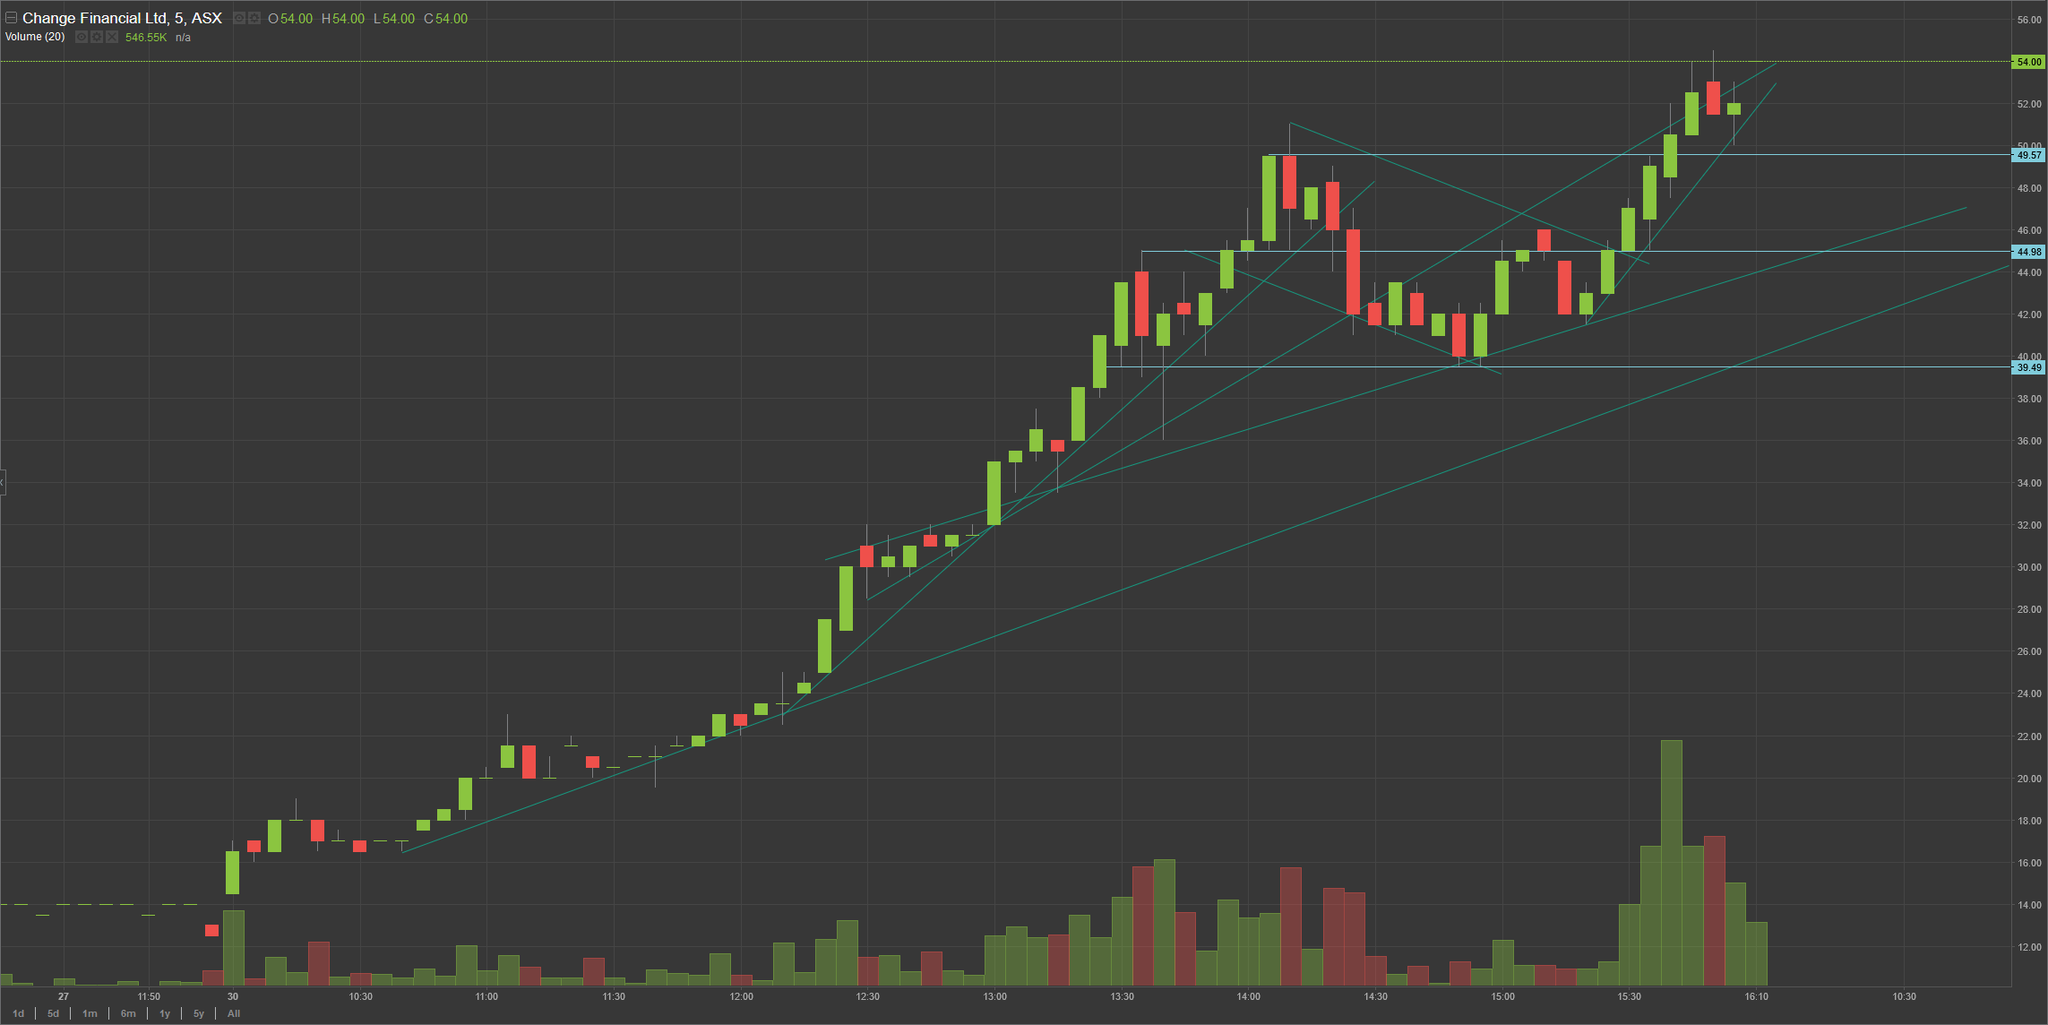Remove the Volume (20) indicator

[x=112, y=37]
